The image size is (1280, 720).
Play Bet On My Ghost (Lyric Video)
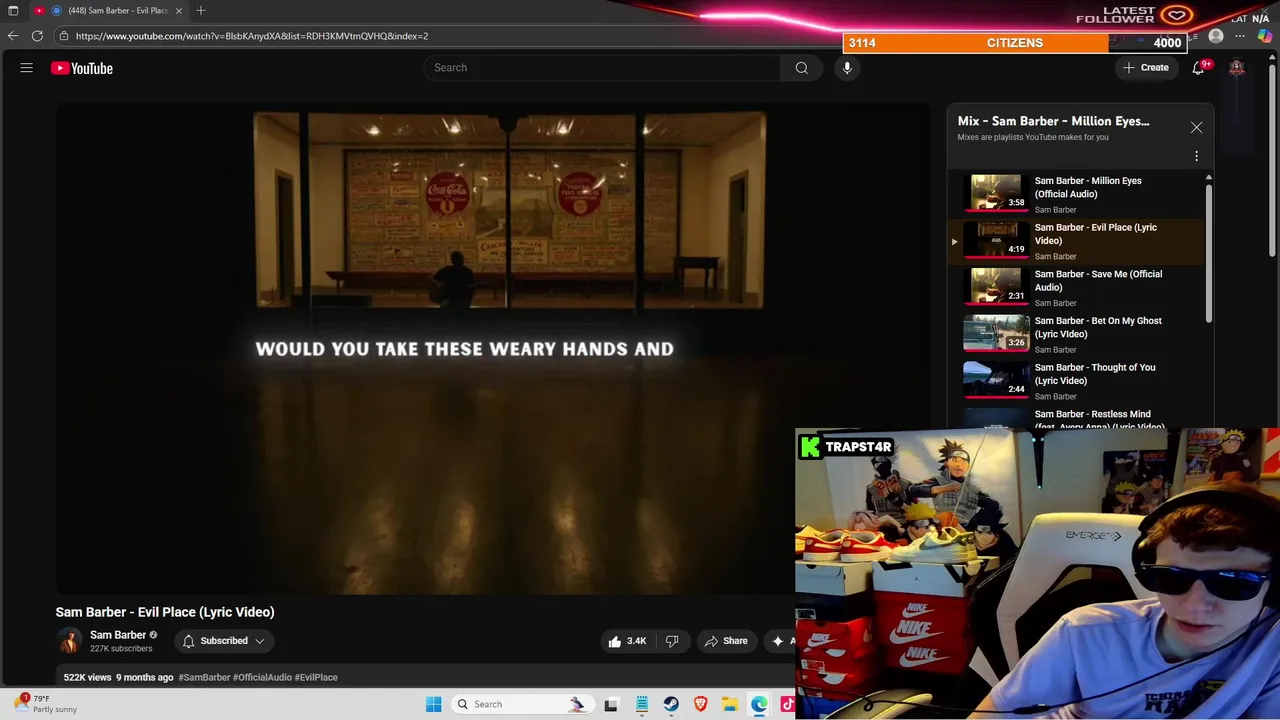[x=1078, y=334]
